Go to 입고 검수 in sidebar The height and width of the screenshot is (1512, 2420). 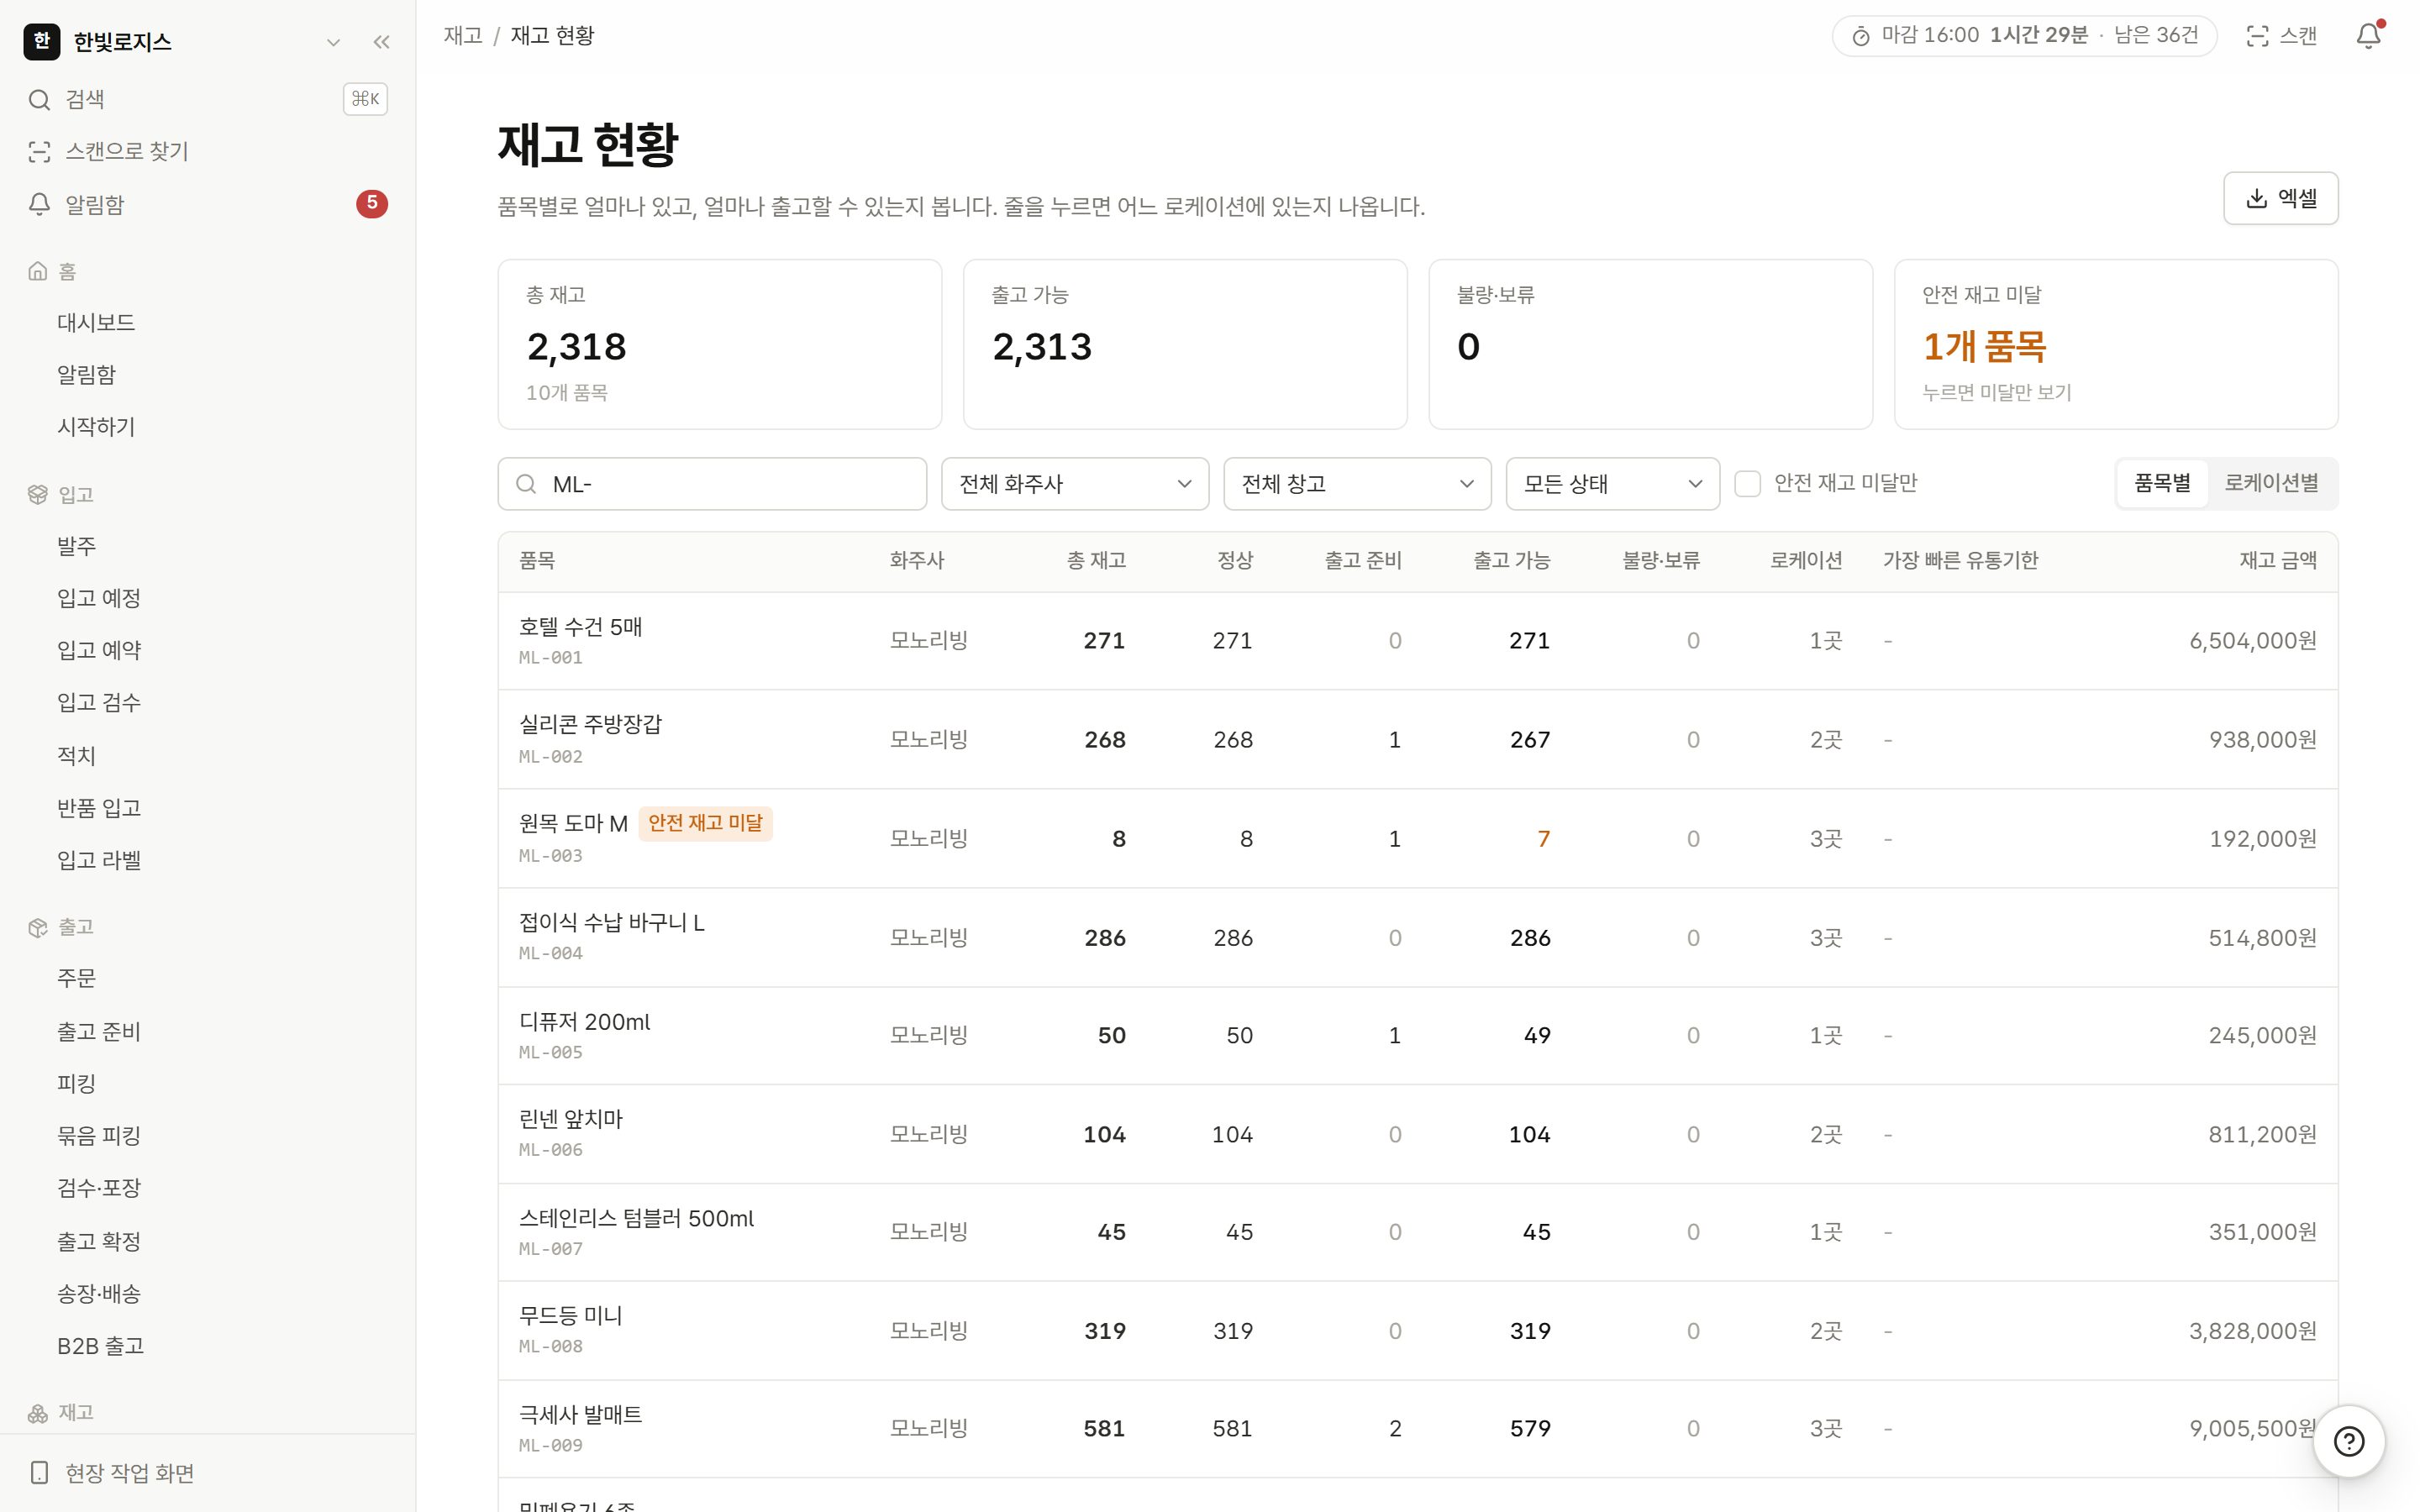click(x=99, y=702)
